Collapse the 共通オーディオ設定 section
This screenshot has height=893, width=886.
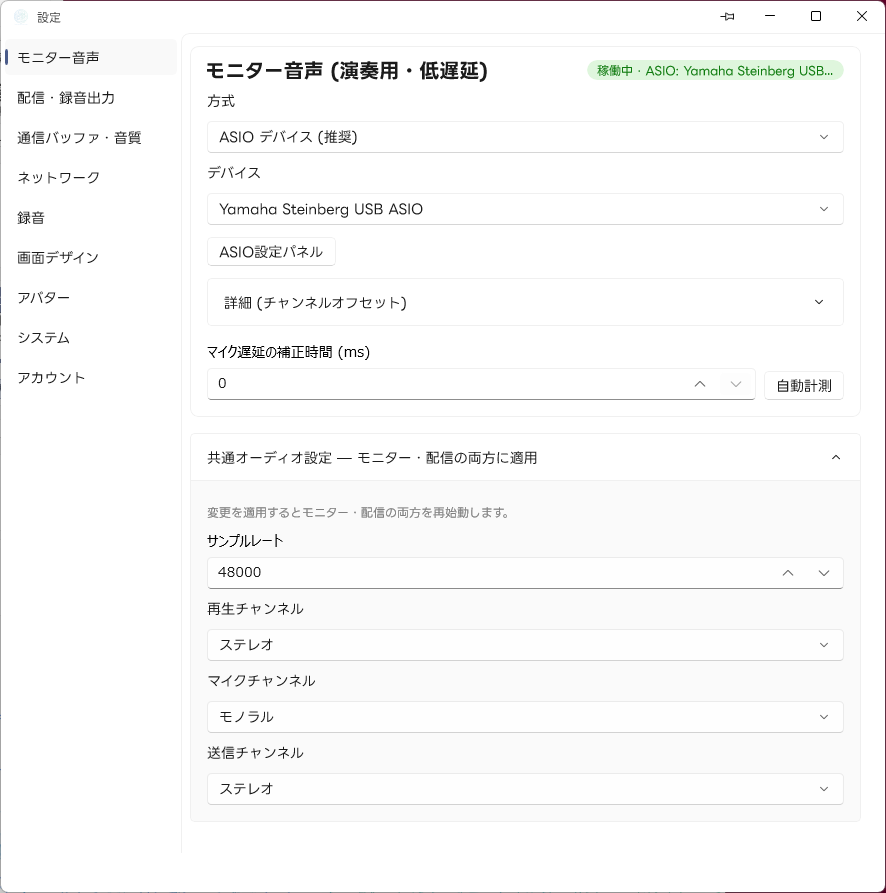(525, 457)
